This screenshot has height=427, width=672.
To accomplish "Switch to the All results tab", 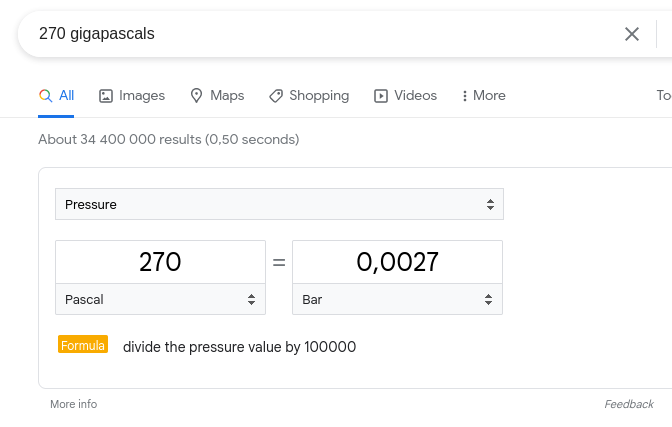I will [x=56, y=96].
